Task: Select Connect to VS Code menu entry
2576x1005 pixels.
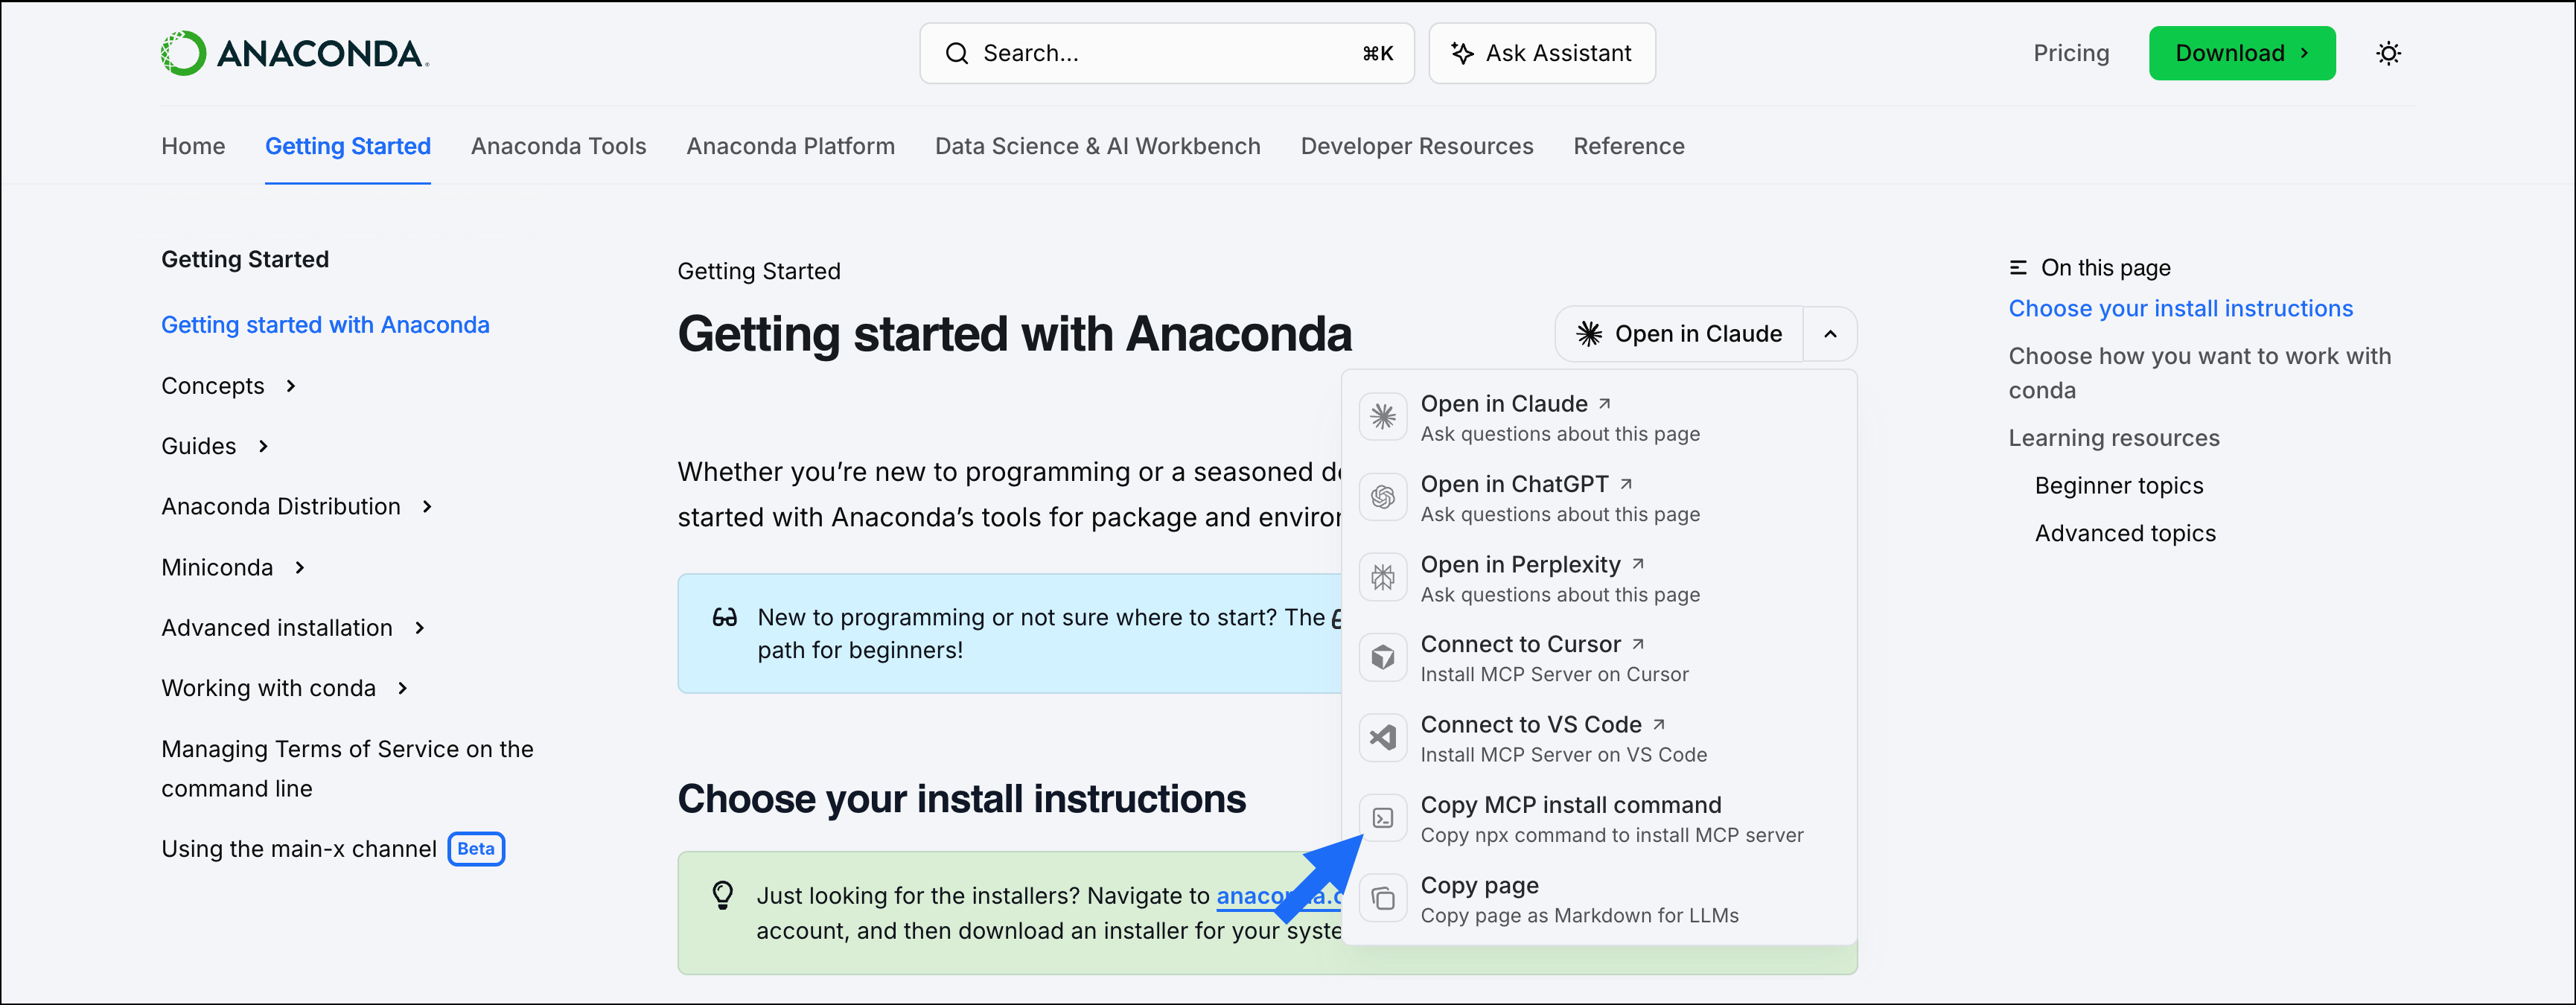Action: point(1599,738)
